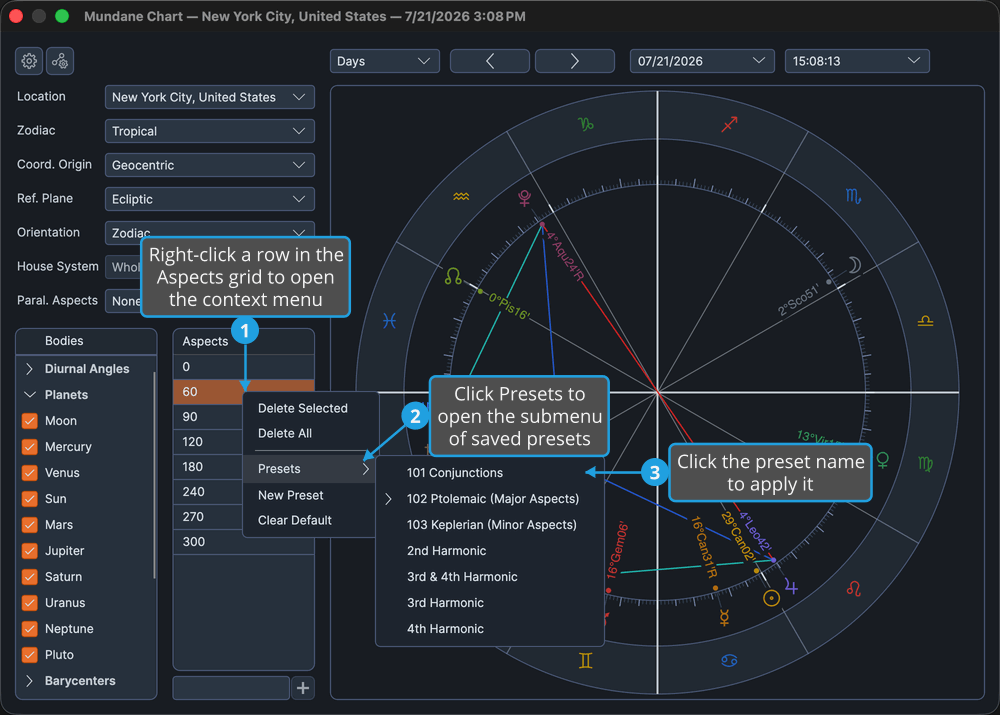Click the Cancer sign symbol on the zodiac ring
Screen dimensions: 1000x715
click(x=730, y=660)
